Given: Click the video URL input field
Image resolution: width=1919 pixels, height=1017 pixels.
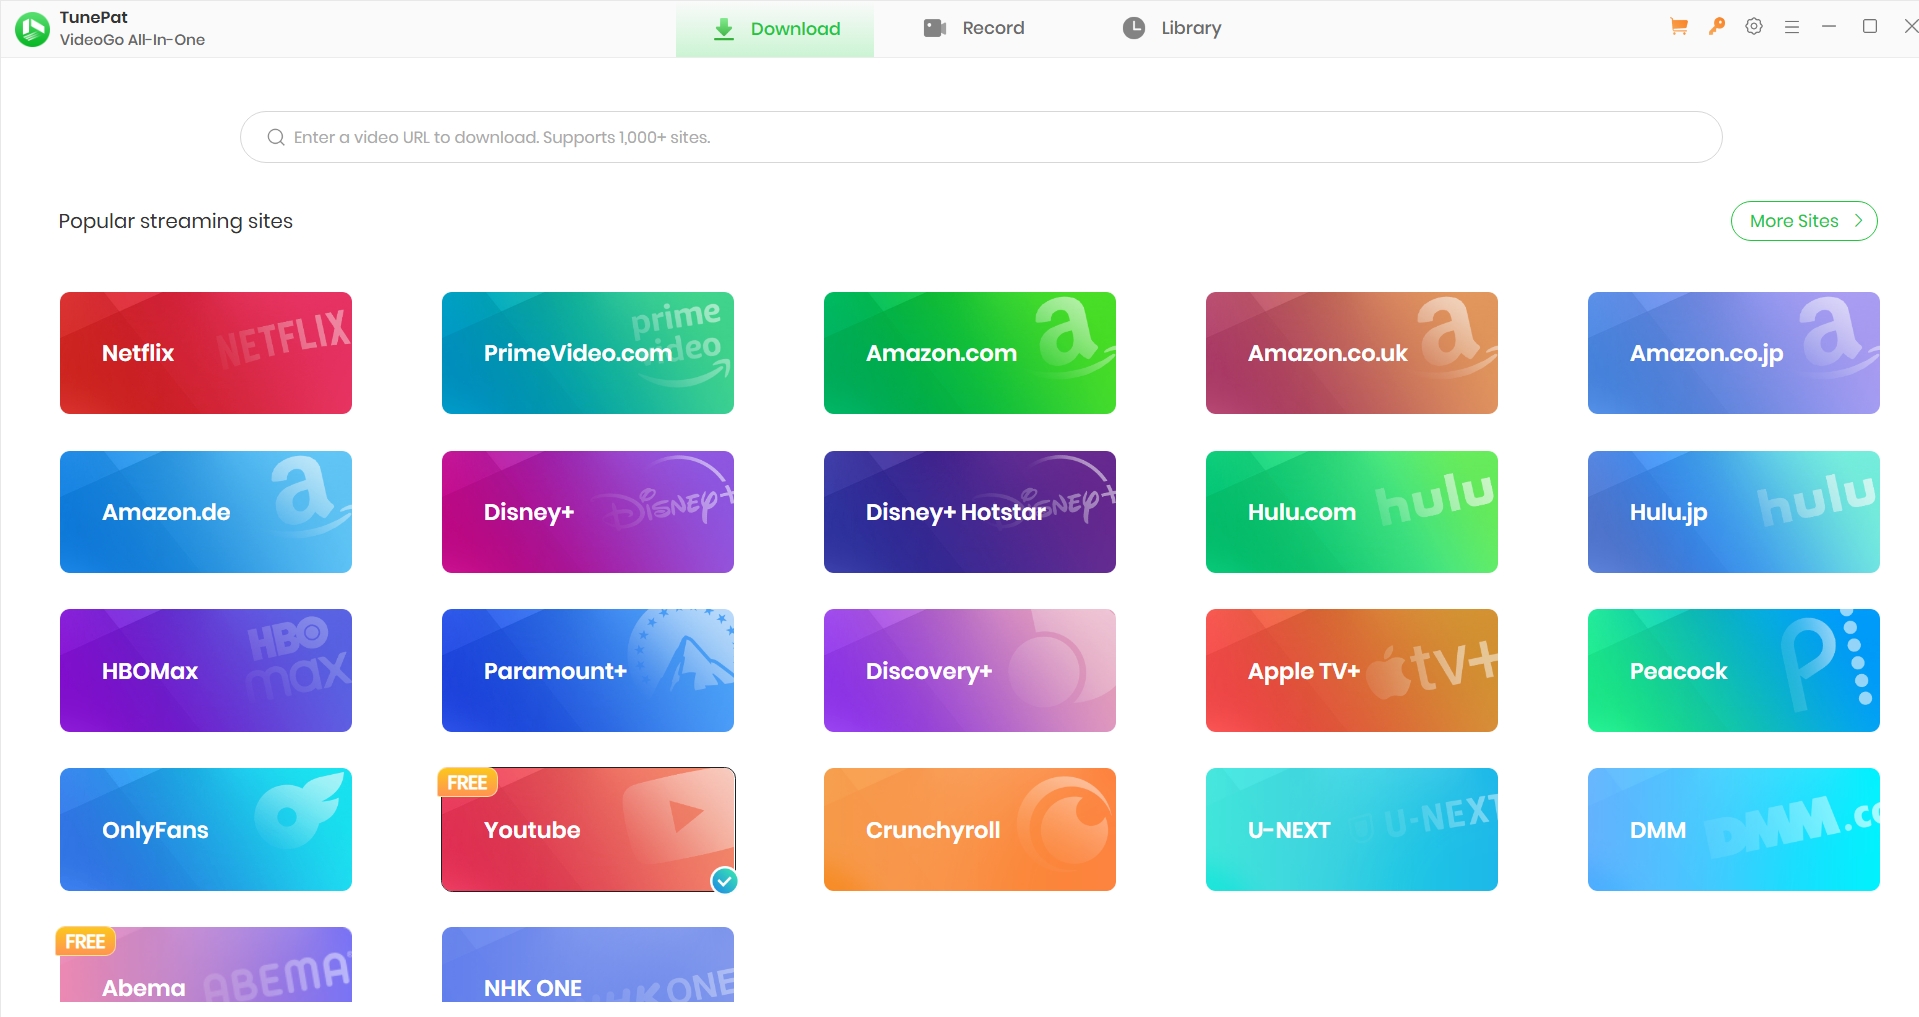Looking at the screenshot, I should 980,137.
